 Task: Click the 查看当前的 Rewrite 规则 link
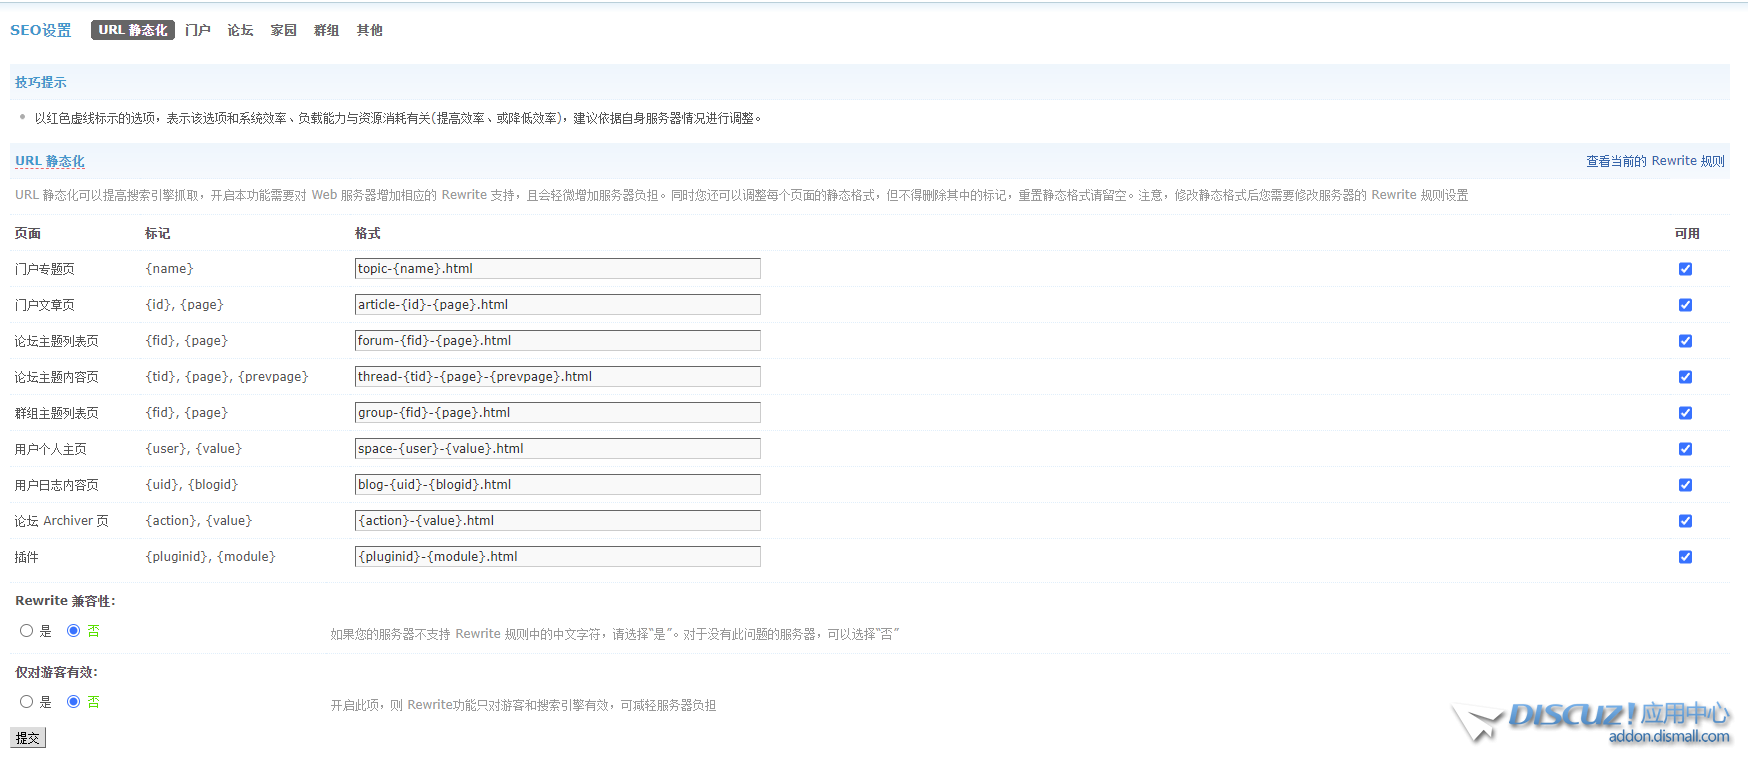click(x=1654, y=161)
